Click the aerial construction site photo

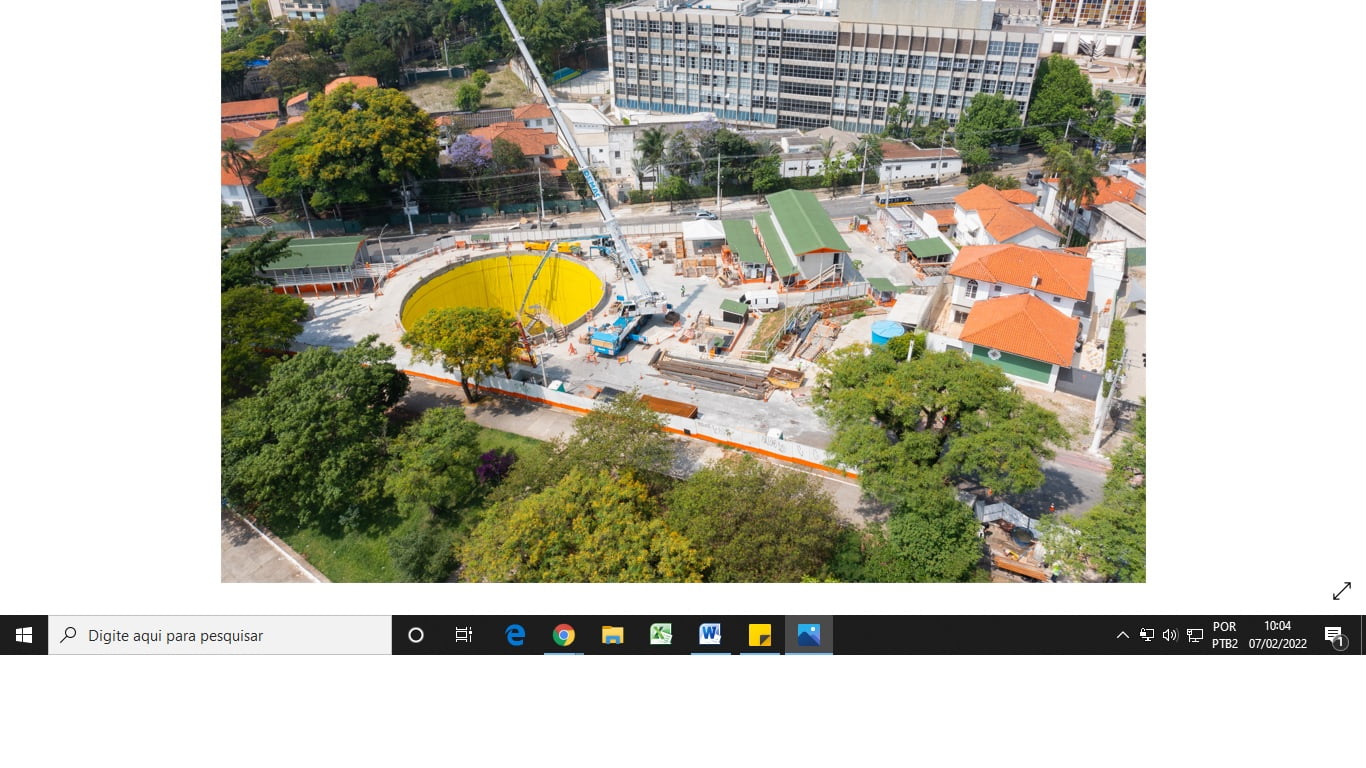click(x=683, y=291)
